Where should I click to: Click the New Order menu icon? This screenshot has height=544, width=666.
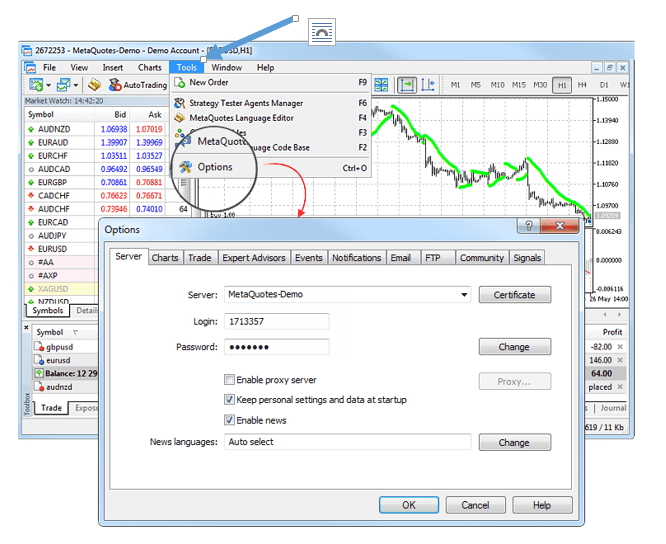point(180,82)
